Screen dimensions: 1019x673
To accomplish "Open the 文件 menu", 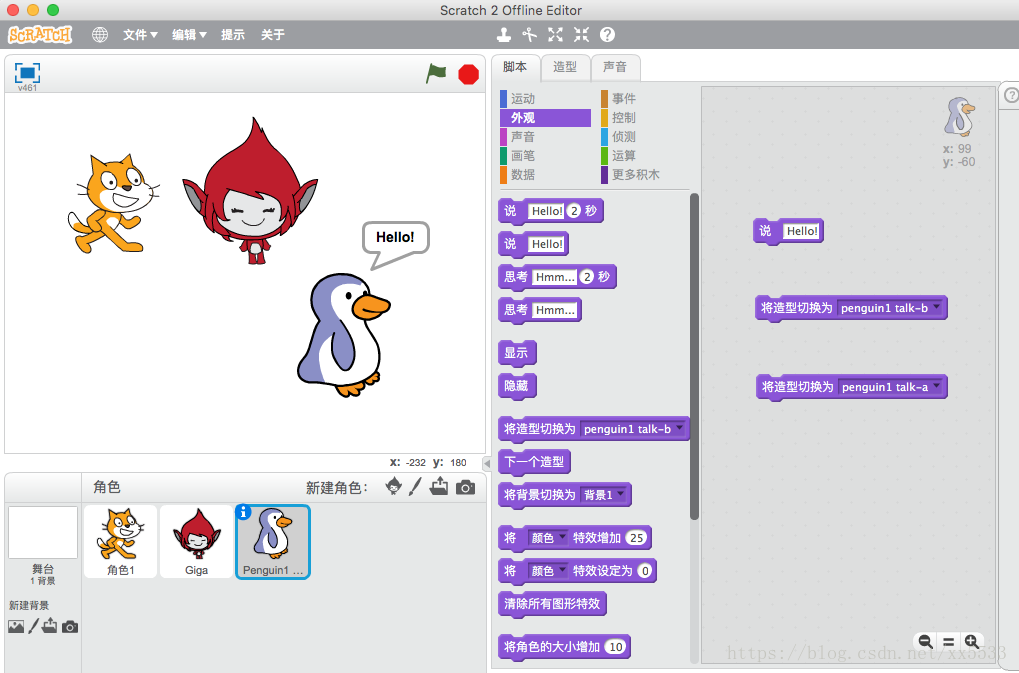I will 140,34.
